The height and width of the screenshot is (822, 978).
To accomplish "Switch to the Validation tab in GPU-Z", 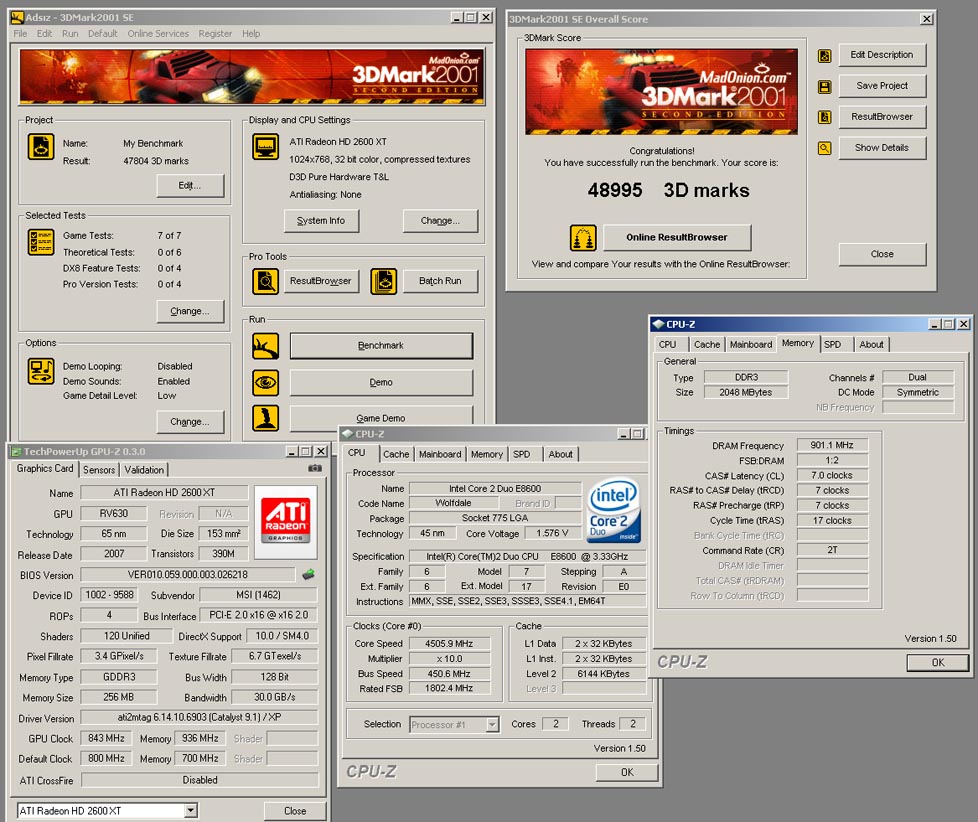I will [x=144, y=470].
